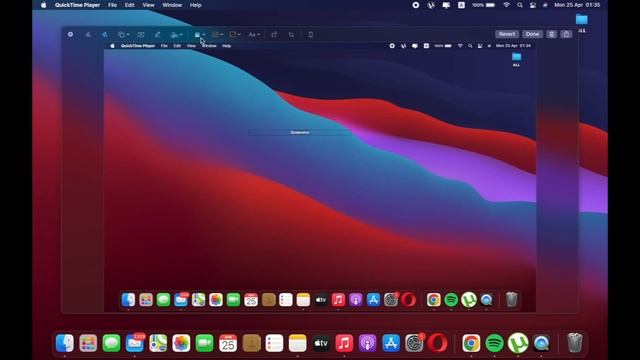Open Maps from the bottom Dock
640x360 pixels.
pos(158,343)
